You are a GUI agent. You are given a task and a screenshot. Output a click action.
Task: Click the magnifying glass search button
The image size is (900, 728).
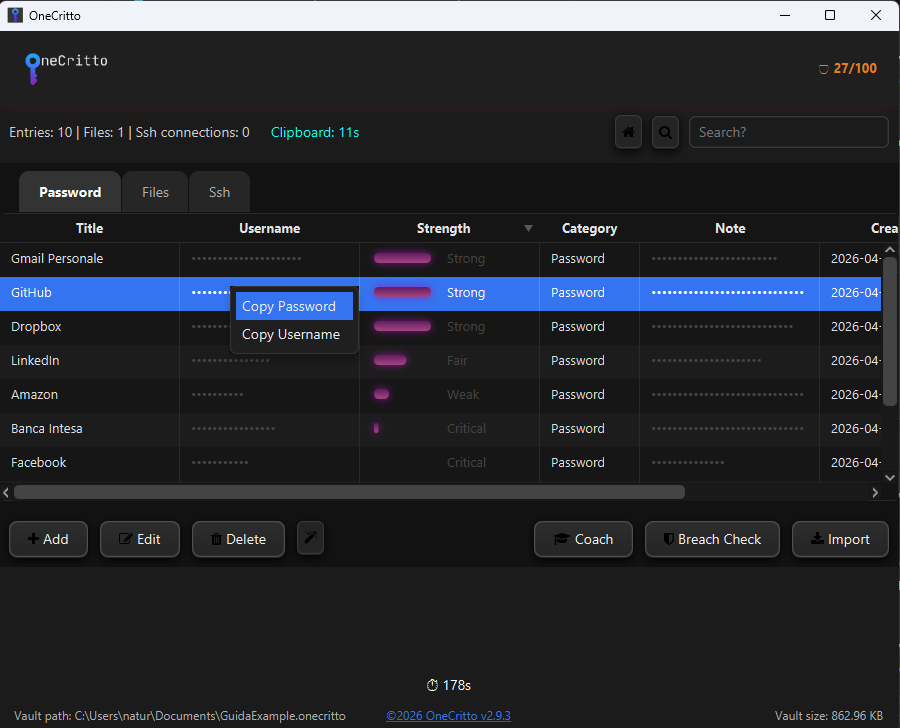click(665, 132)
